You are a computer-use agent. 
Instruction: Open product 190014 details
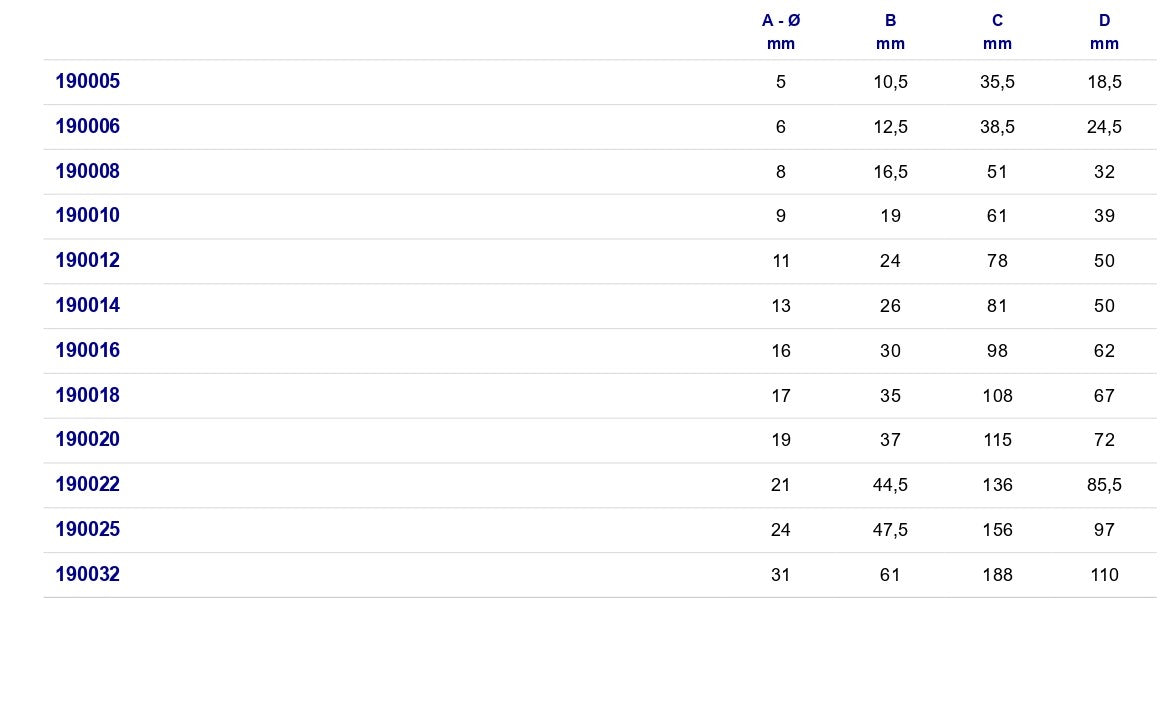coord(87,305)
